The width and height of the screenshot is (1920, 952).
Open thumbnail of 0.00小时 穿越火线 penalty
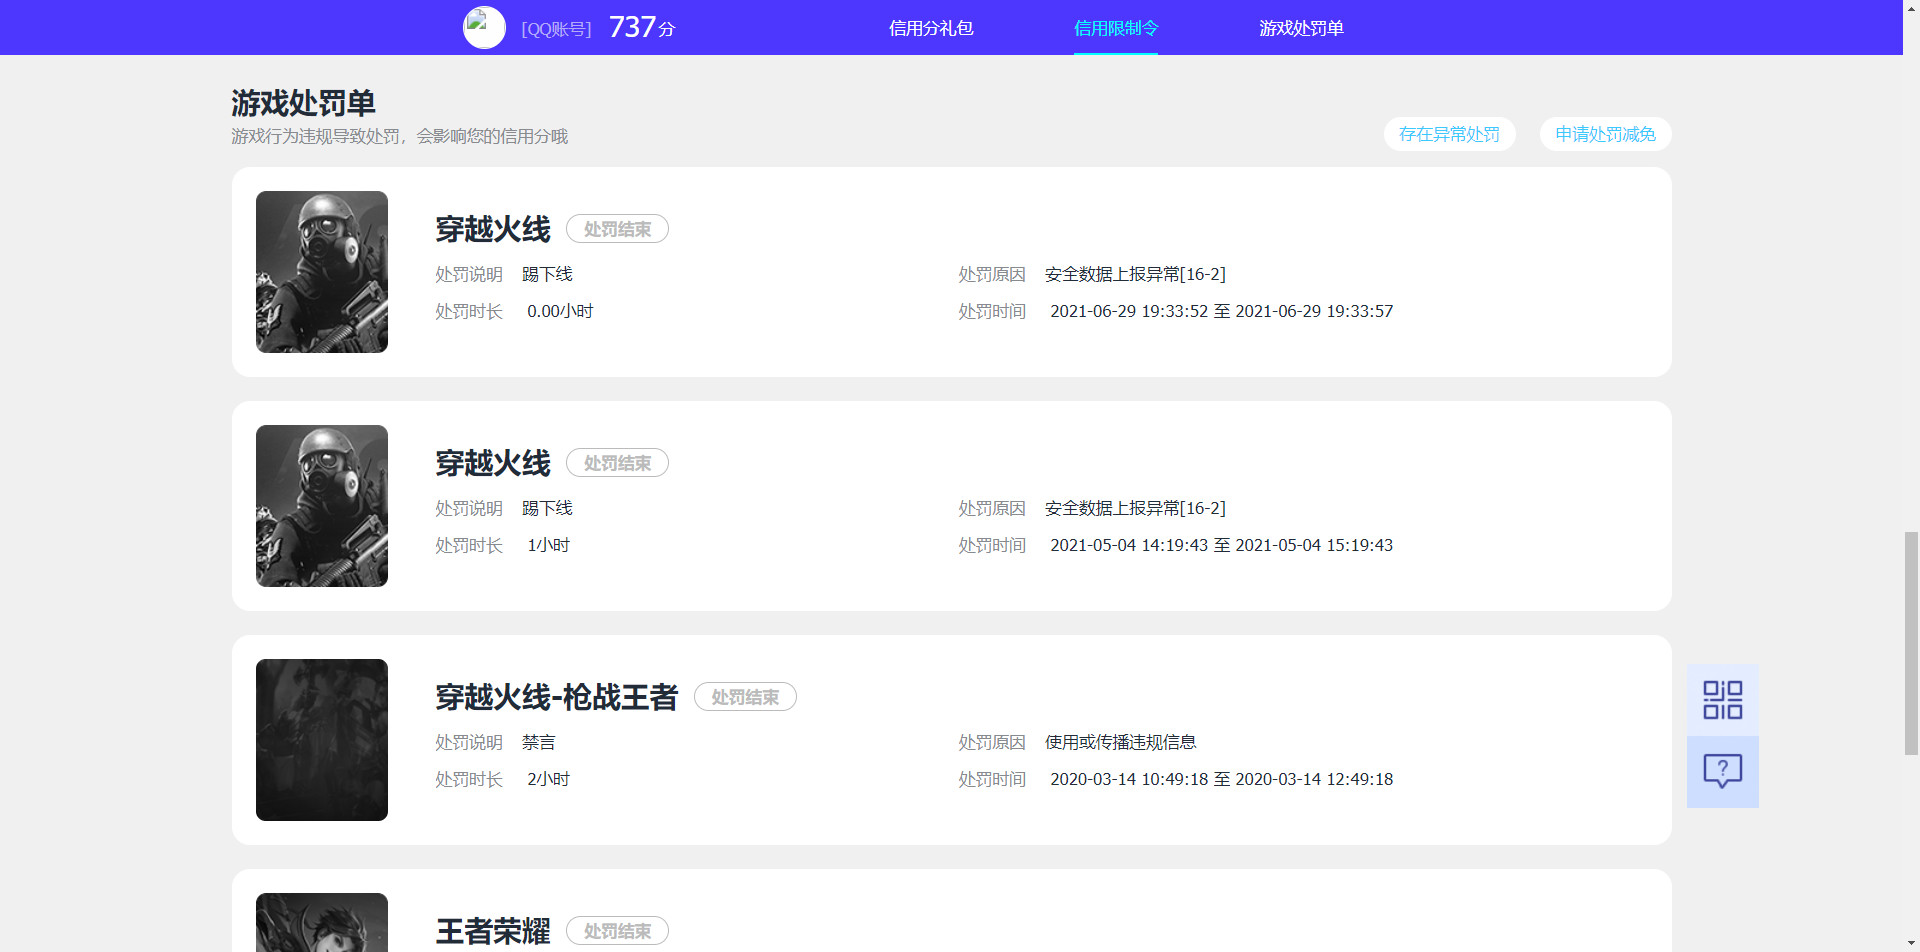pyautogui.click(x=322, y=272)
